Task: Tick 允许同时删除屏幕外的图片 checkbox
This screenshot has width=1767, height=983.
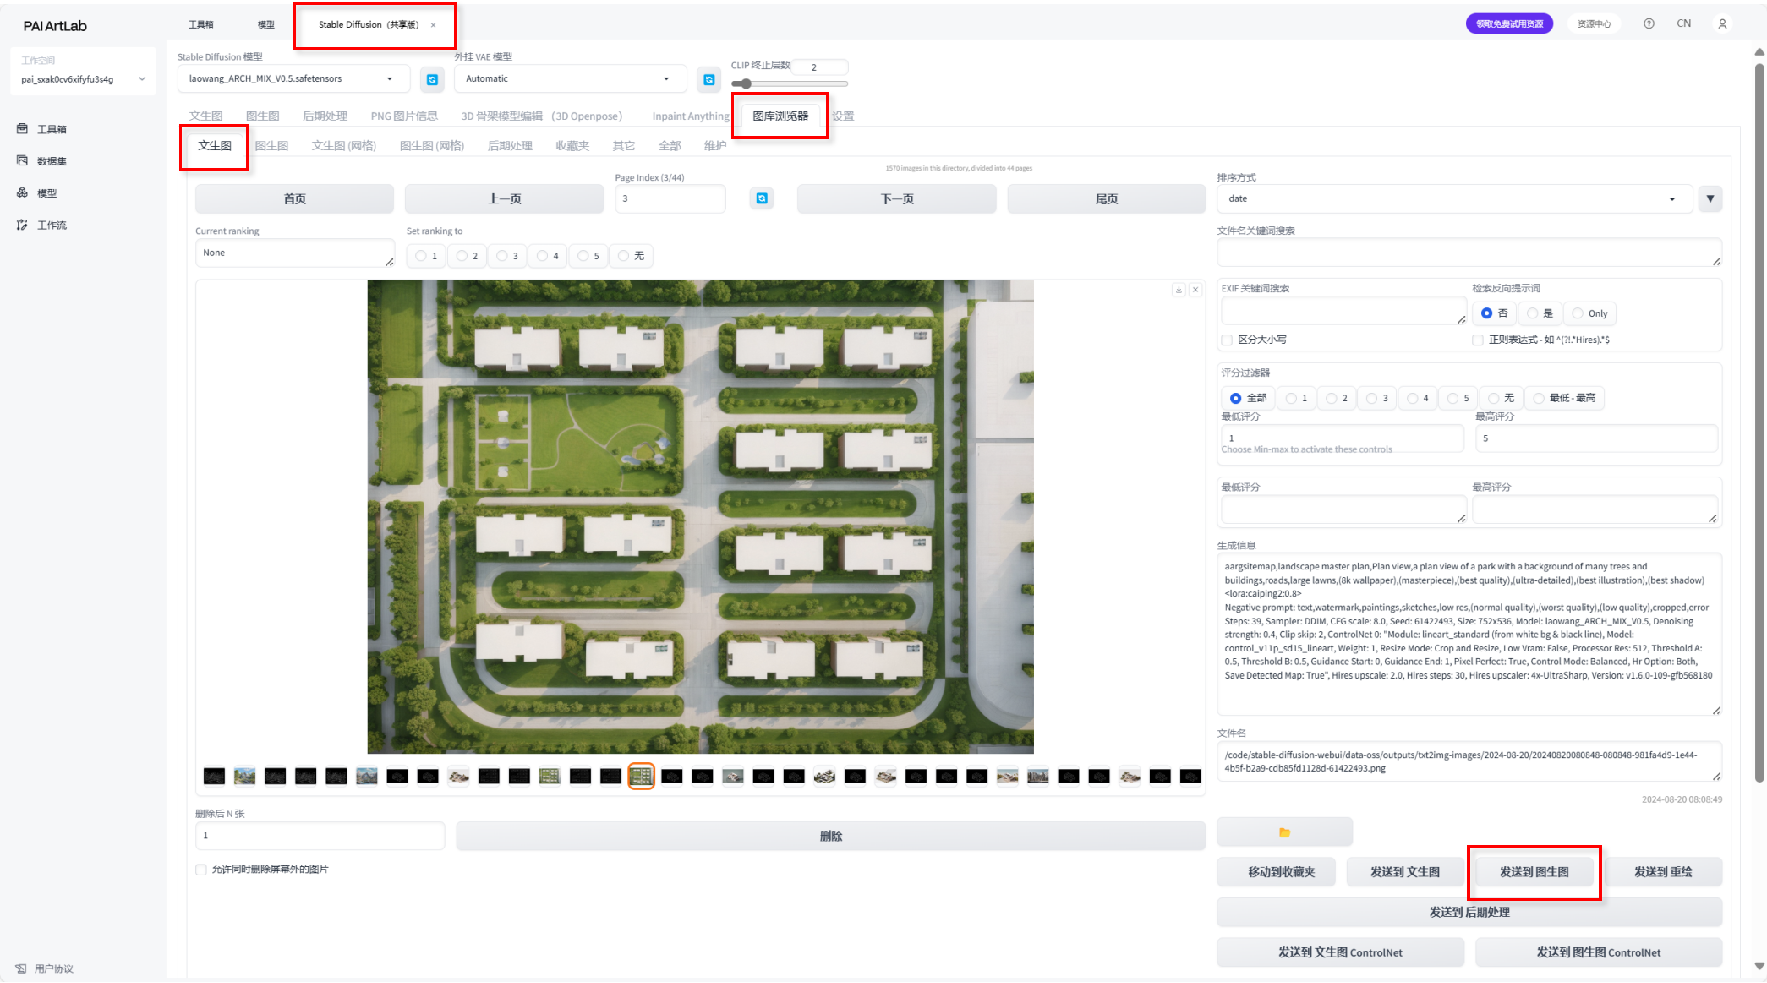Action: point(201,870)
